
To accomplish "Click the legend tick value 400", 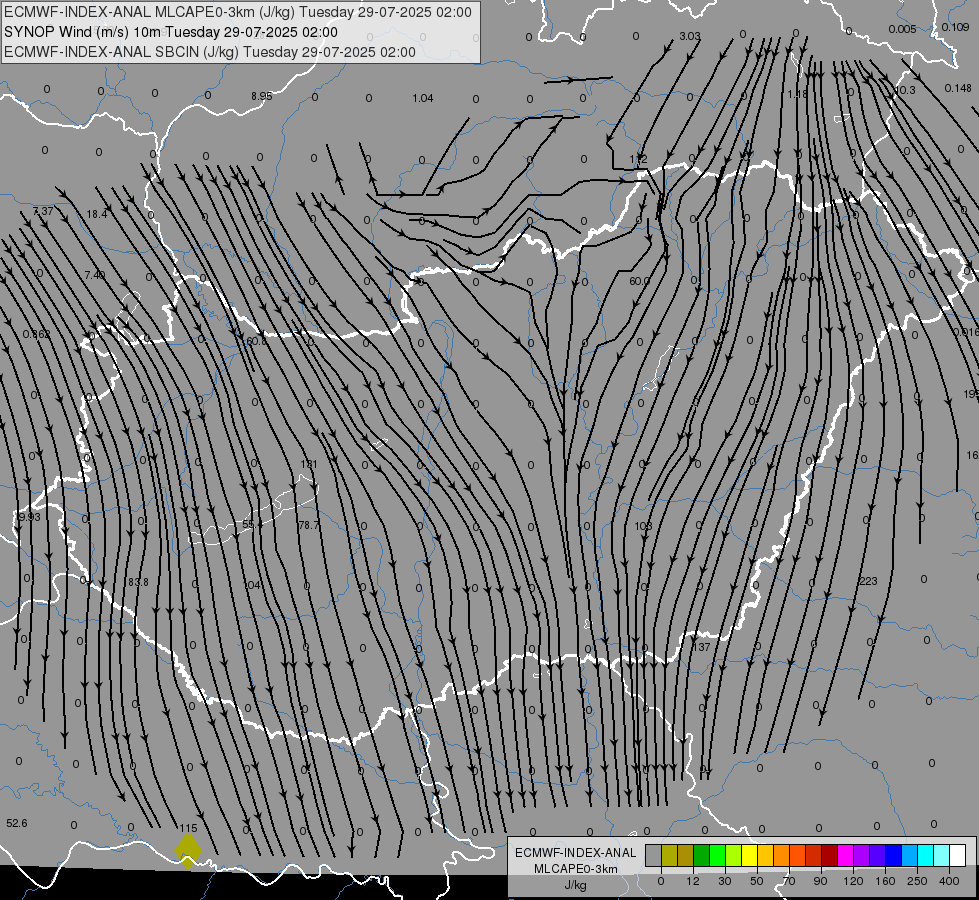I will point(949,881).
